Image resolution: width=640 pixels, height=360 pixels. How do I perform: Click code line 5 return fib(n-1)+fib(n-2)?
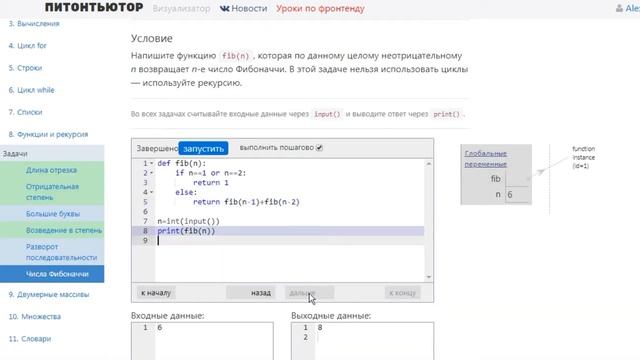point(246,202)
